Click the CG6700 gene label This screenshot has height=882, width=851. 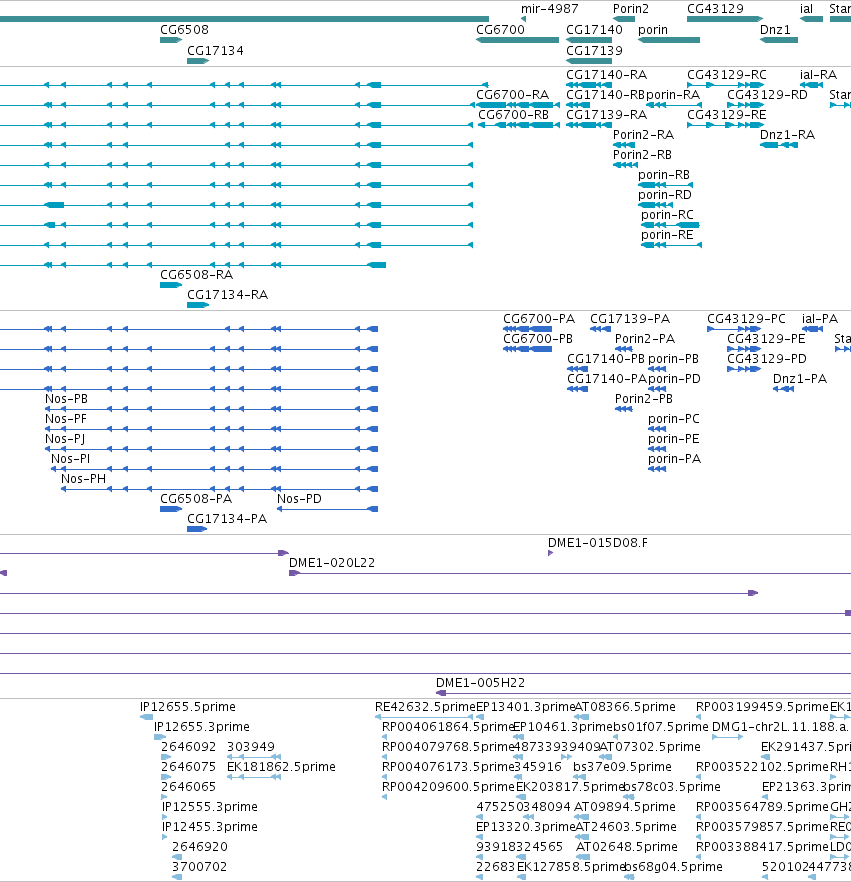500,30
